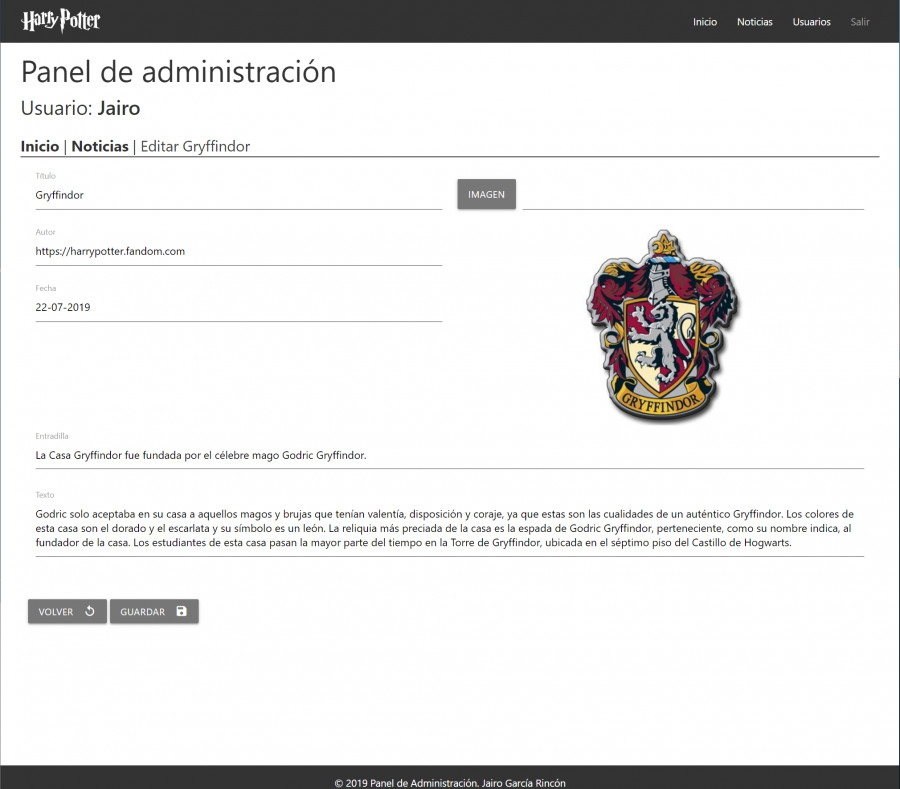The height and width of the screenshot is (789, 900).
Task: Click the IMAGEN upload button
Action: (486, 194)
